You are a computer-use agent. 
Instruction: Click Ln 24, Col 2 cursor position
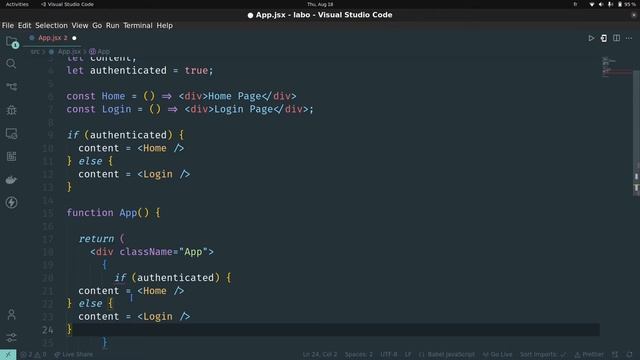pos(320,355)
